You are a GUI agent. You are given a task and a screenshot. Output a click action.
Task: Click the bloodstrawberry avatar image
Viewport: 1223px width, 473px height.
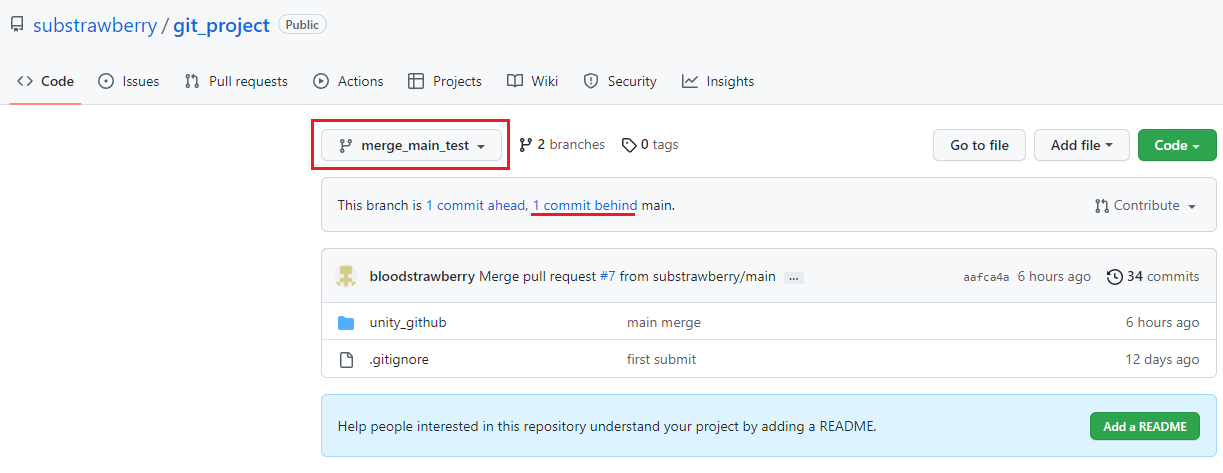pyautogui.click(x=346, y=277)
